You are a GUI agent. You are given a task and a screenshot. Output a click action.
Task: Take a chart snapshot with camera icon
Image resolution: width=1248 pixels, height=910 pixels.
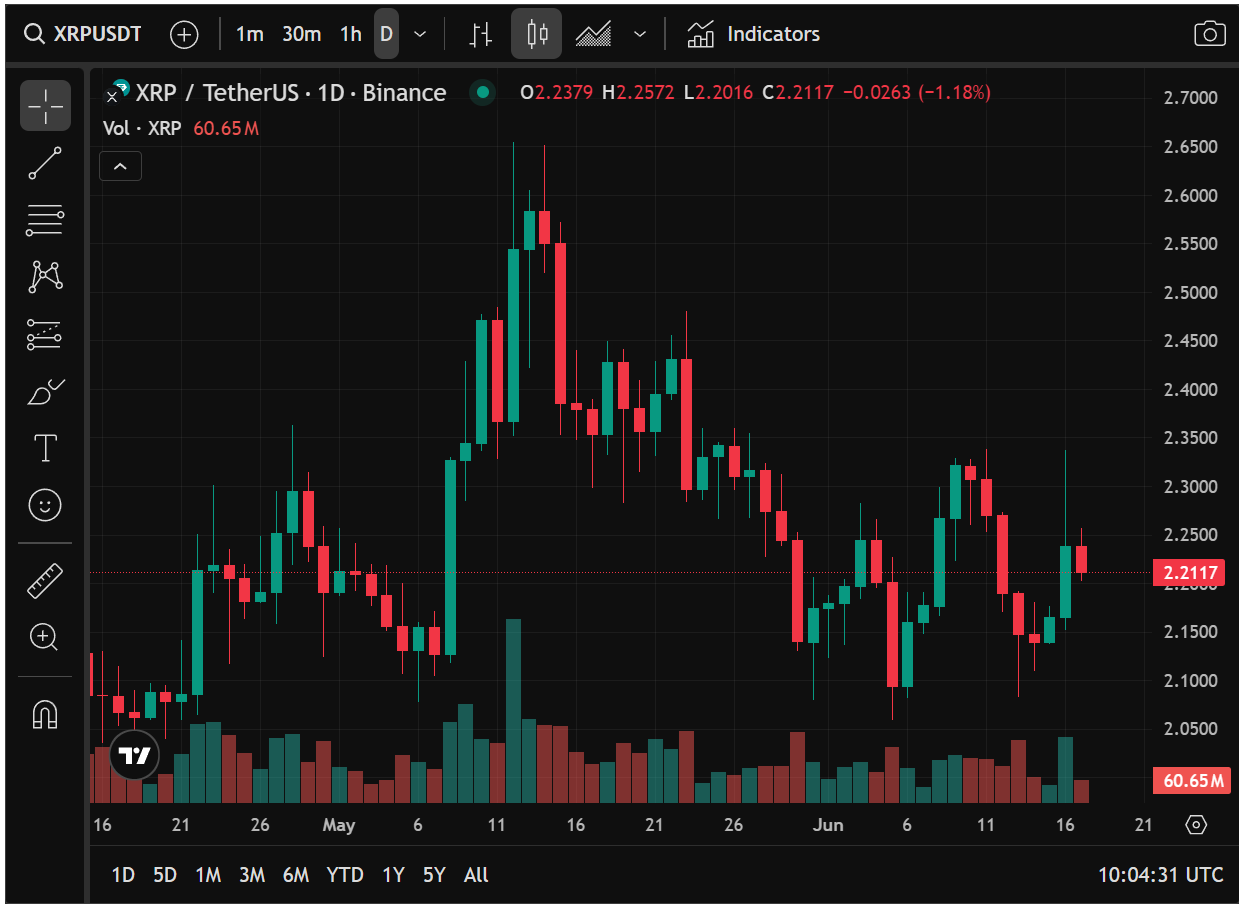click(x=1210, y=34)
